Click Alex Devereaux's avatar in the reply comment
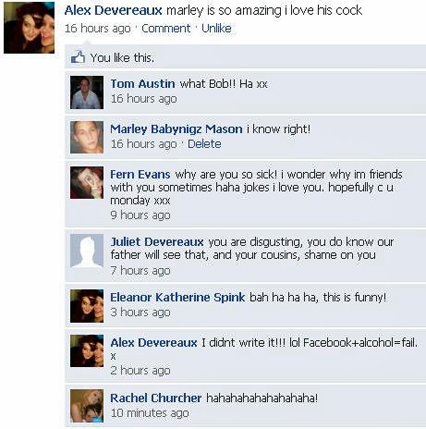This screenshot has width=426, height=429. pos(87,351)
